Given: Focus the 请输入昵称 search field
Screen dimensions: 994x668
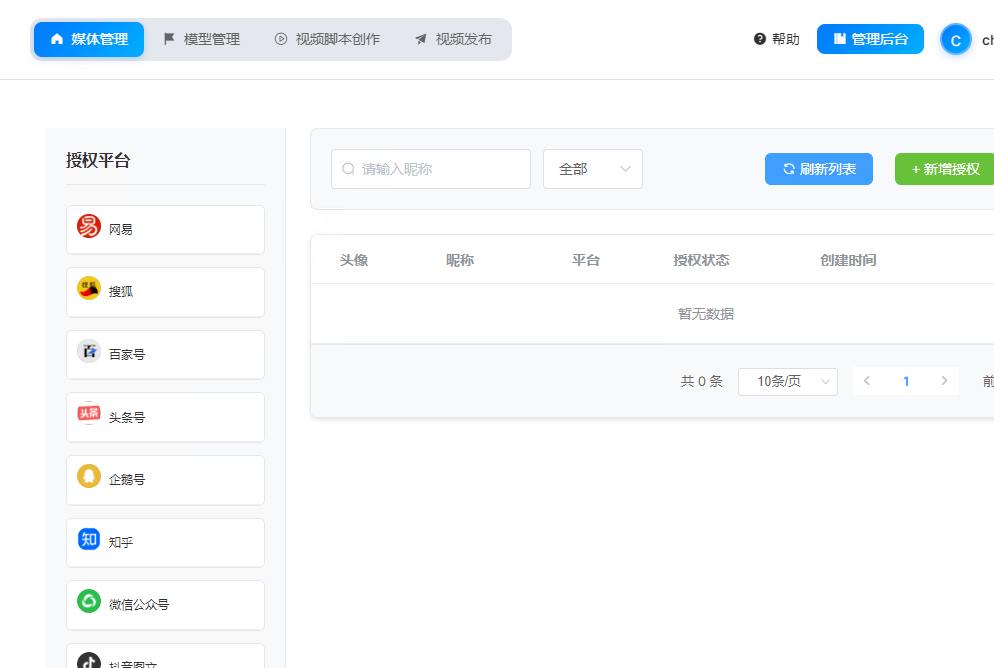Looking at the screenshot, I should 430,169.
